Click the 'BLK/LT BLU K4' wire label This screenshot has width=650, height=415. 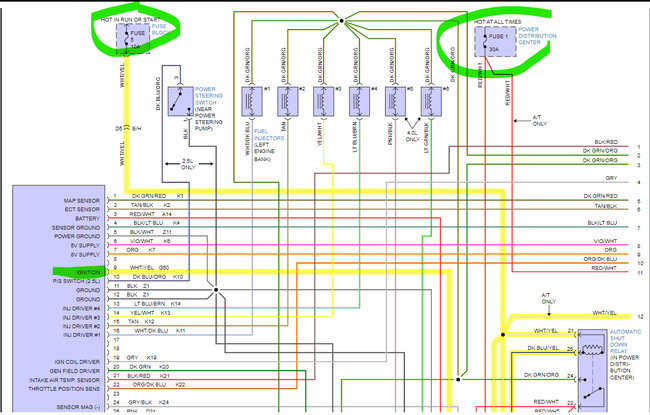(157, 223)
